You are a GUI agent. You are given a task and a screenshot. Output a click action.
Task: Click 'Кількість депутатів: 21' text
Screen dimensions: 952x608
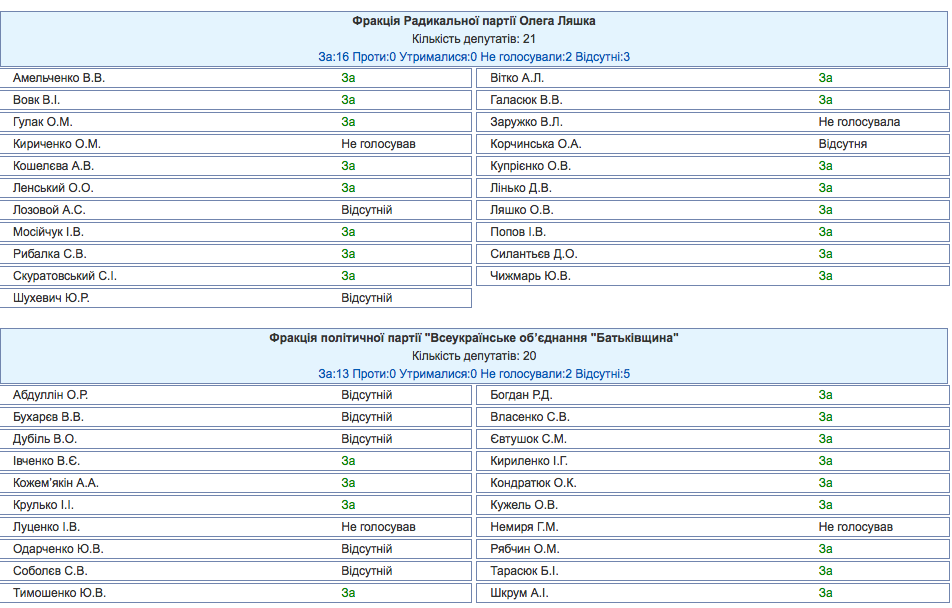(x=474, y=39)
